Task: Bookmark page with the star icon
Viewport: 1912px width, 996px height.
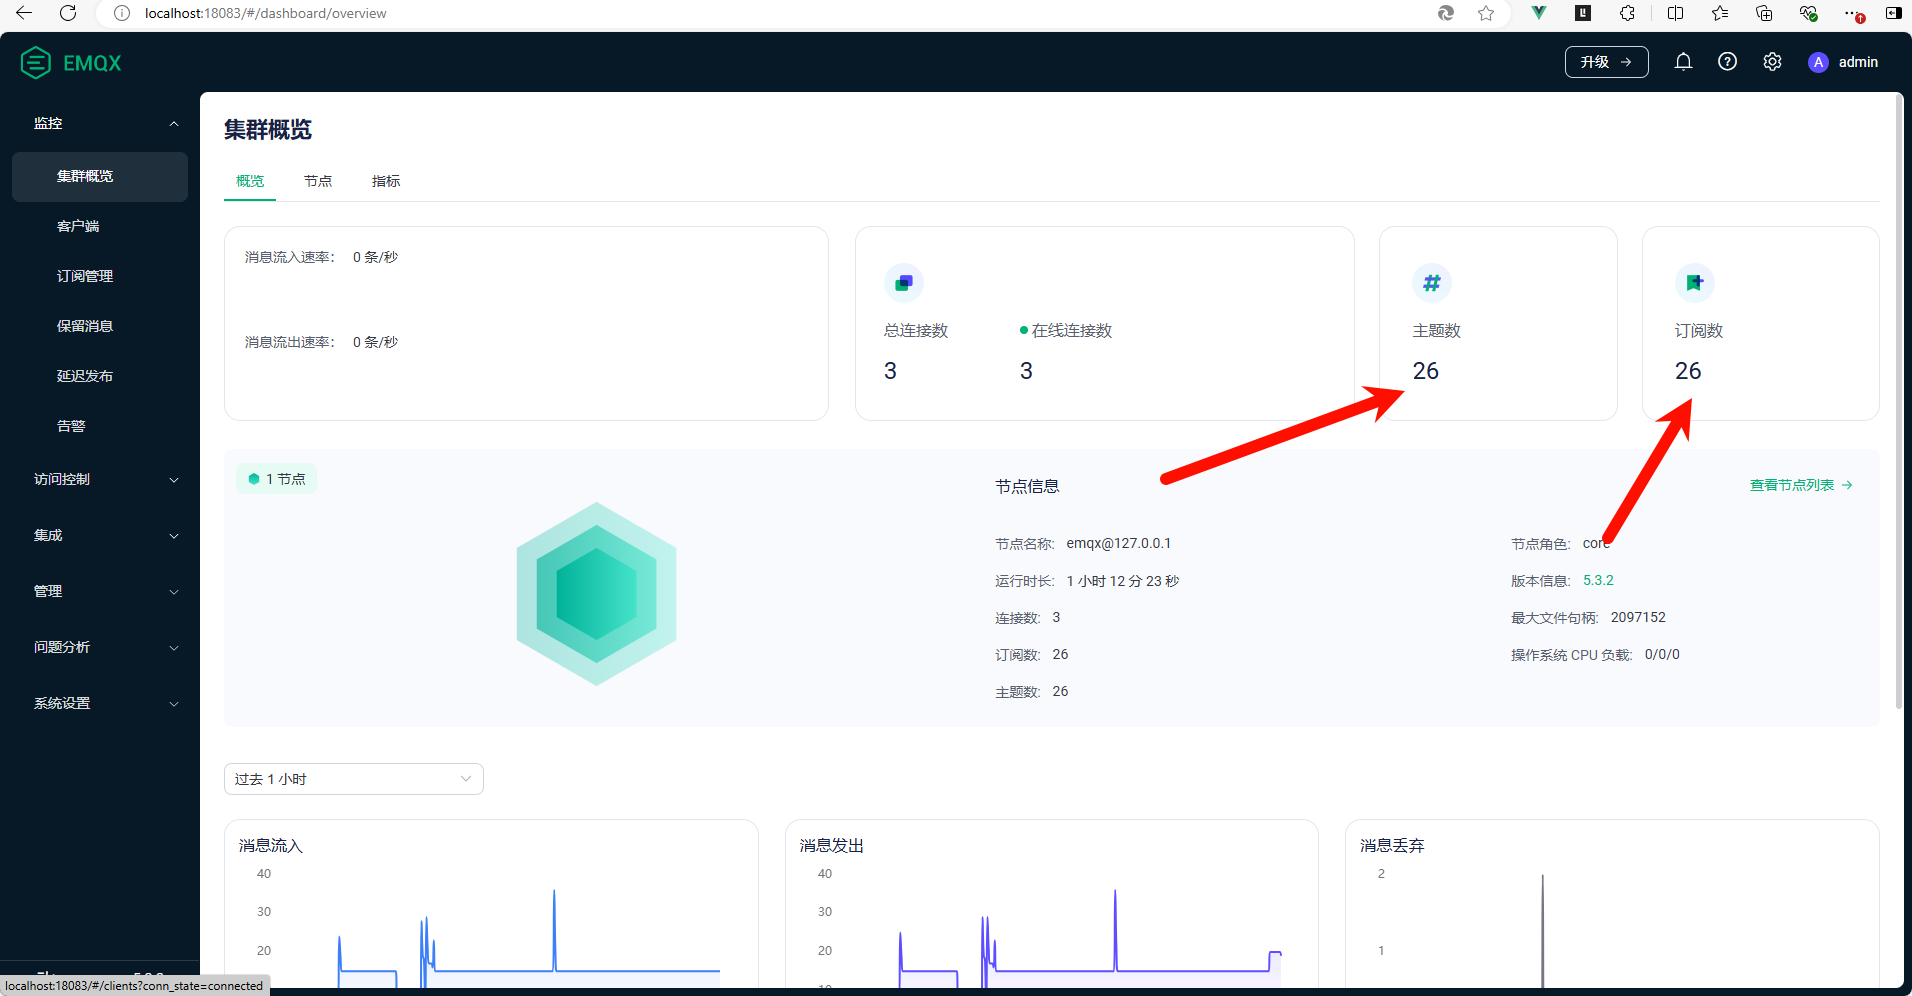Action: (1486, 13)
